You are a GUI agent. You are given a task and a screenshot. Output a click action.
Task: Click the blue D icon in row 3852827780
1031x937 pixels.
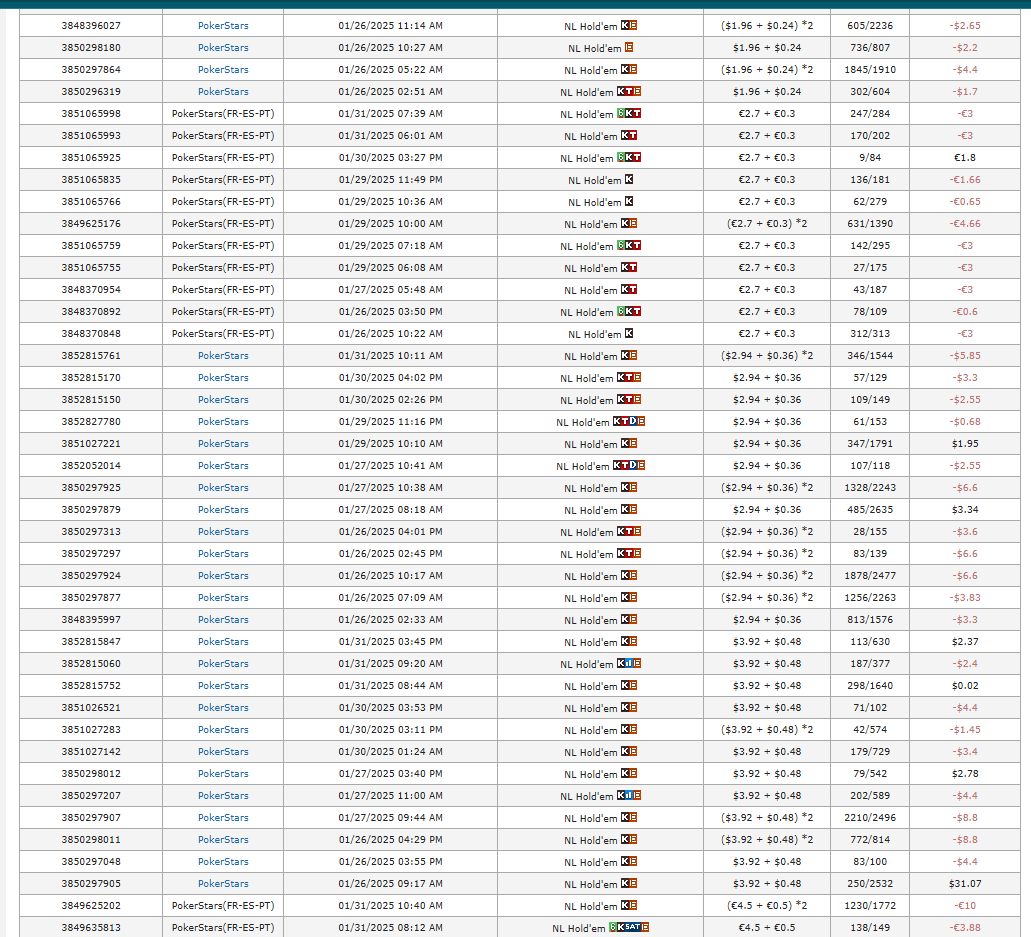[x=633, y=421]
